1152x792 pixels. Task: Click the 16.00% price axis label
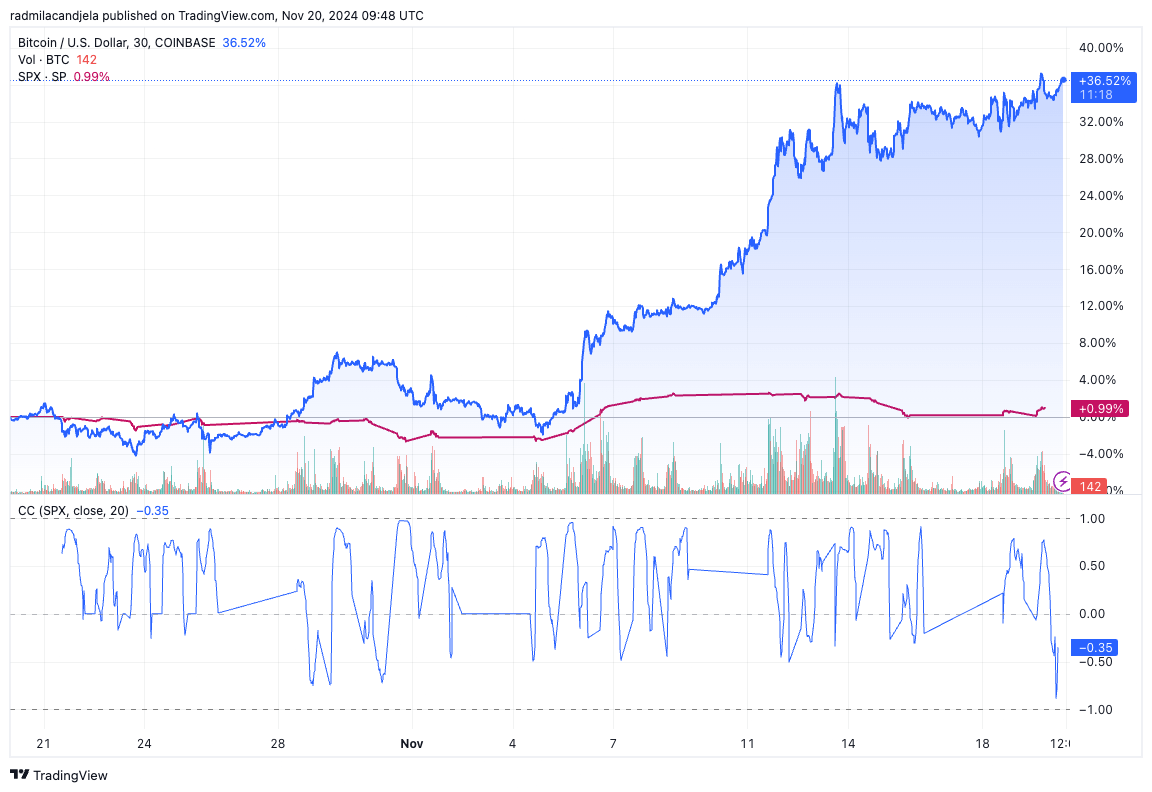1101,270
